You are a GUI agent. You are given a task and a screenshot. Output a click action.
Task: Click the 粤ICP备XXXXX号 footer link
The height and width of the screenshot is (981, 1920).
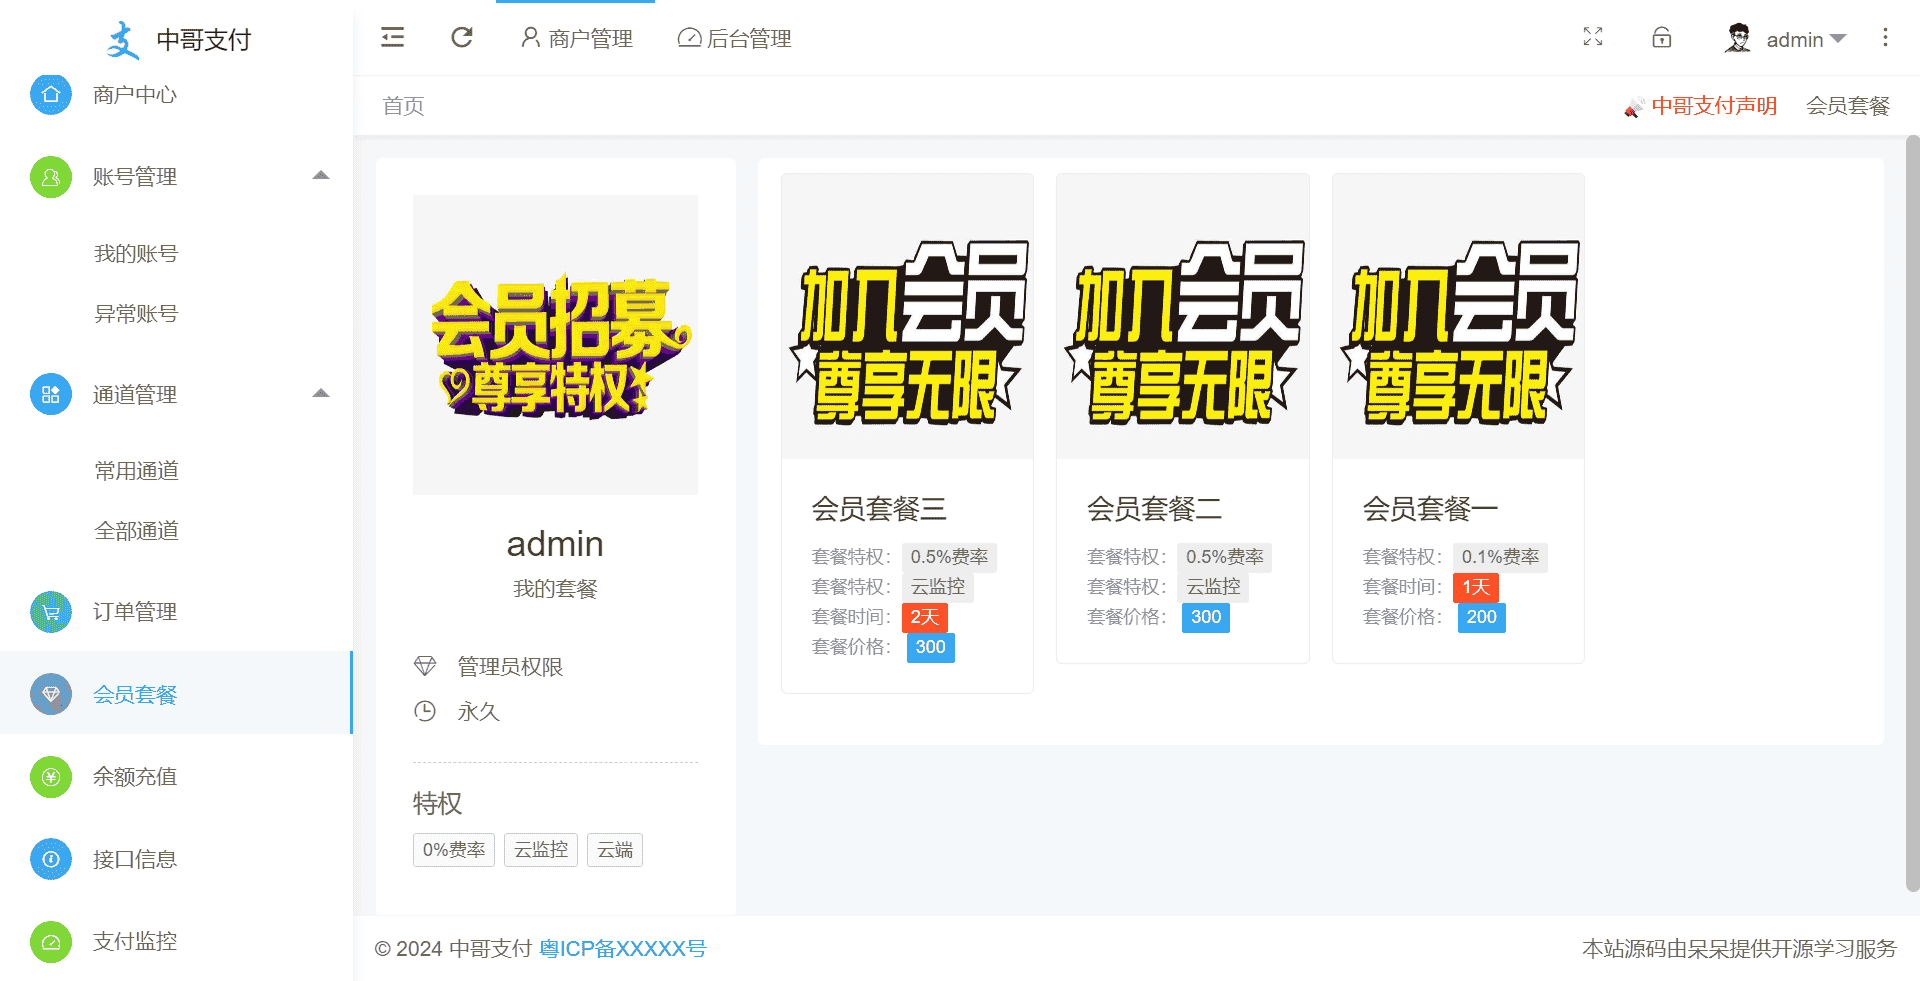[x=622, y=949]
